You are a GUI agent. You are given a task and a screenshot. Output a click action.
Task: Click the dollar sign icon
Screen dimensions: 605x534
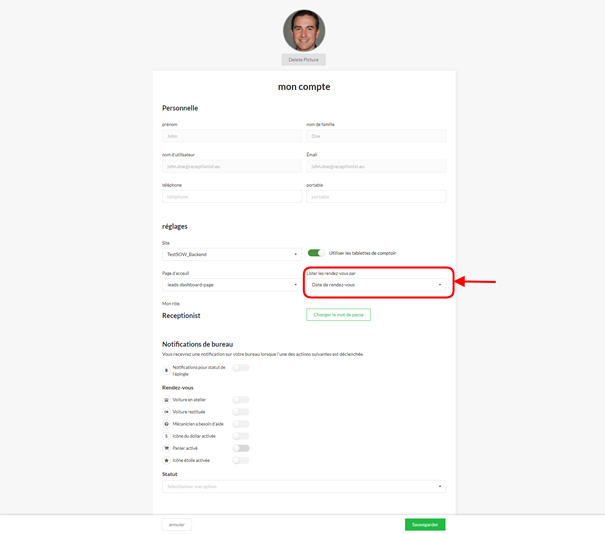pyautogui.click(x=166, y=436)
